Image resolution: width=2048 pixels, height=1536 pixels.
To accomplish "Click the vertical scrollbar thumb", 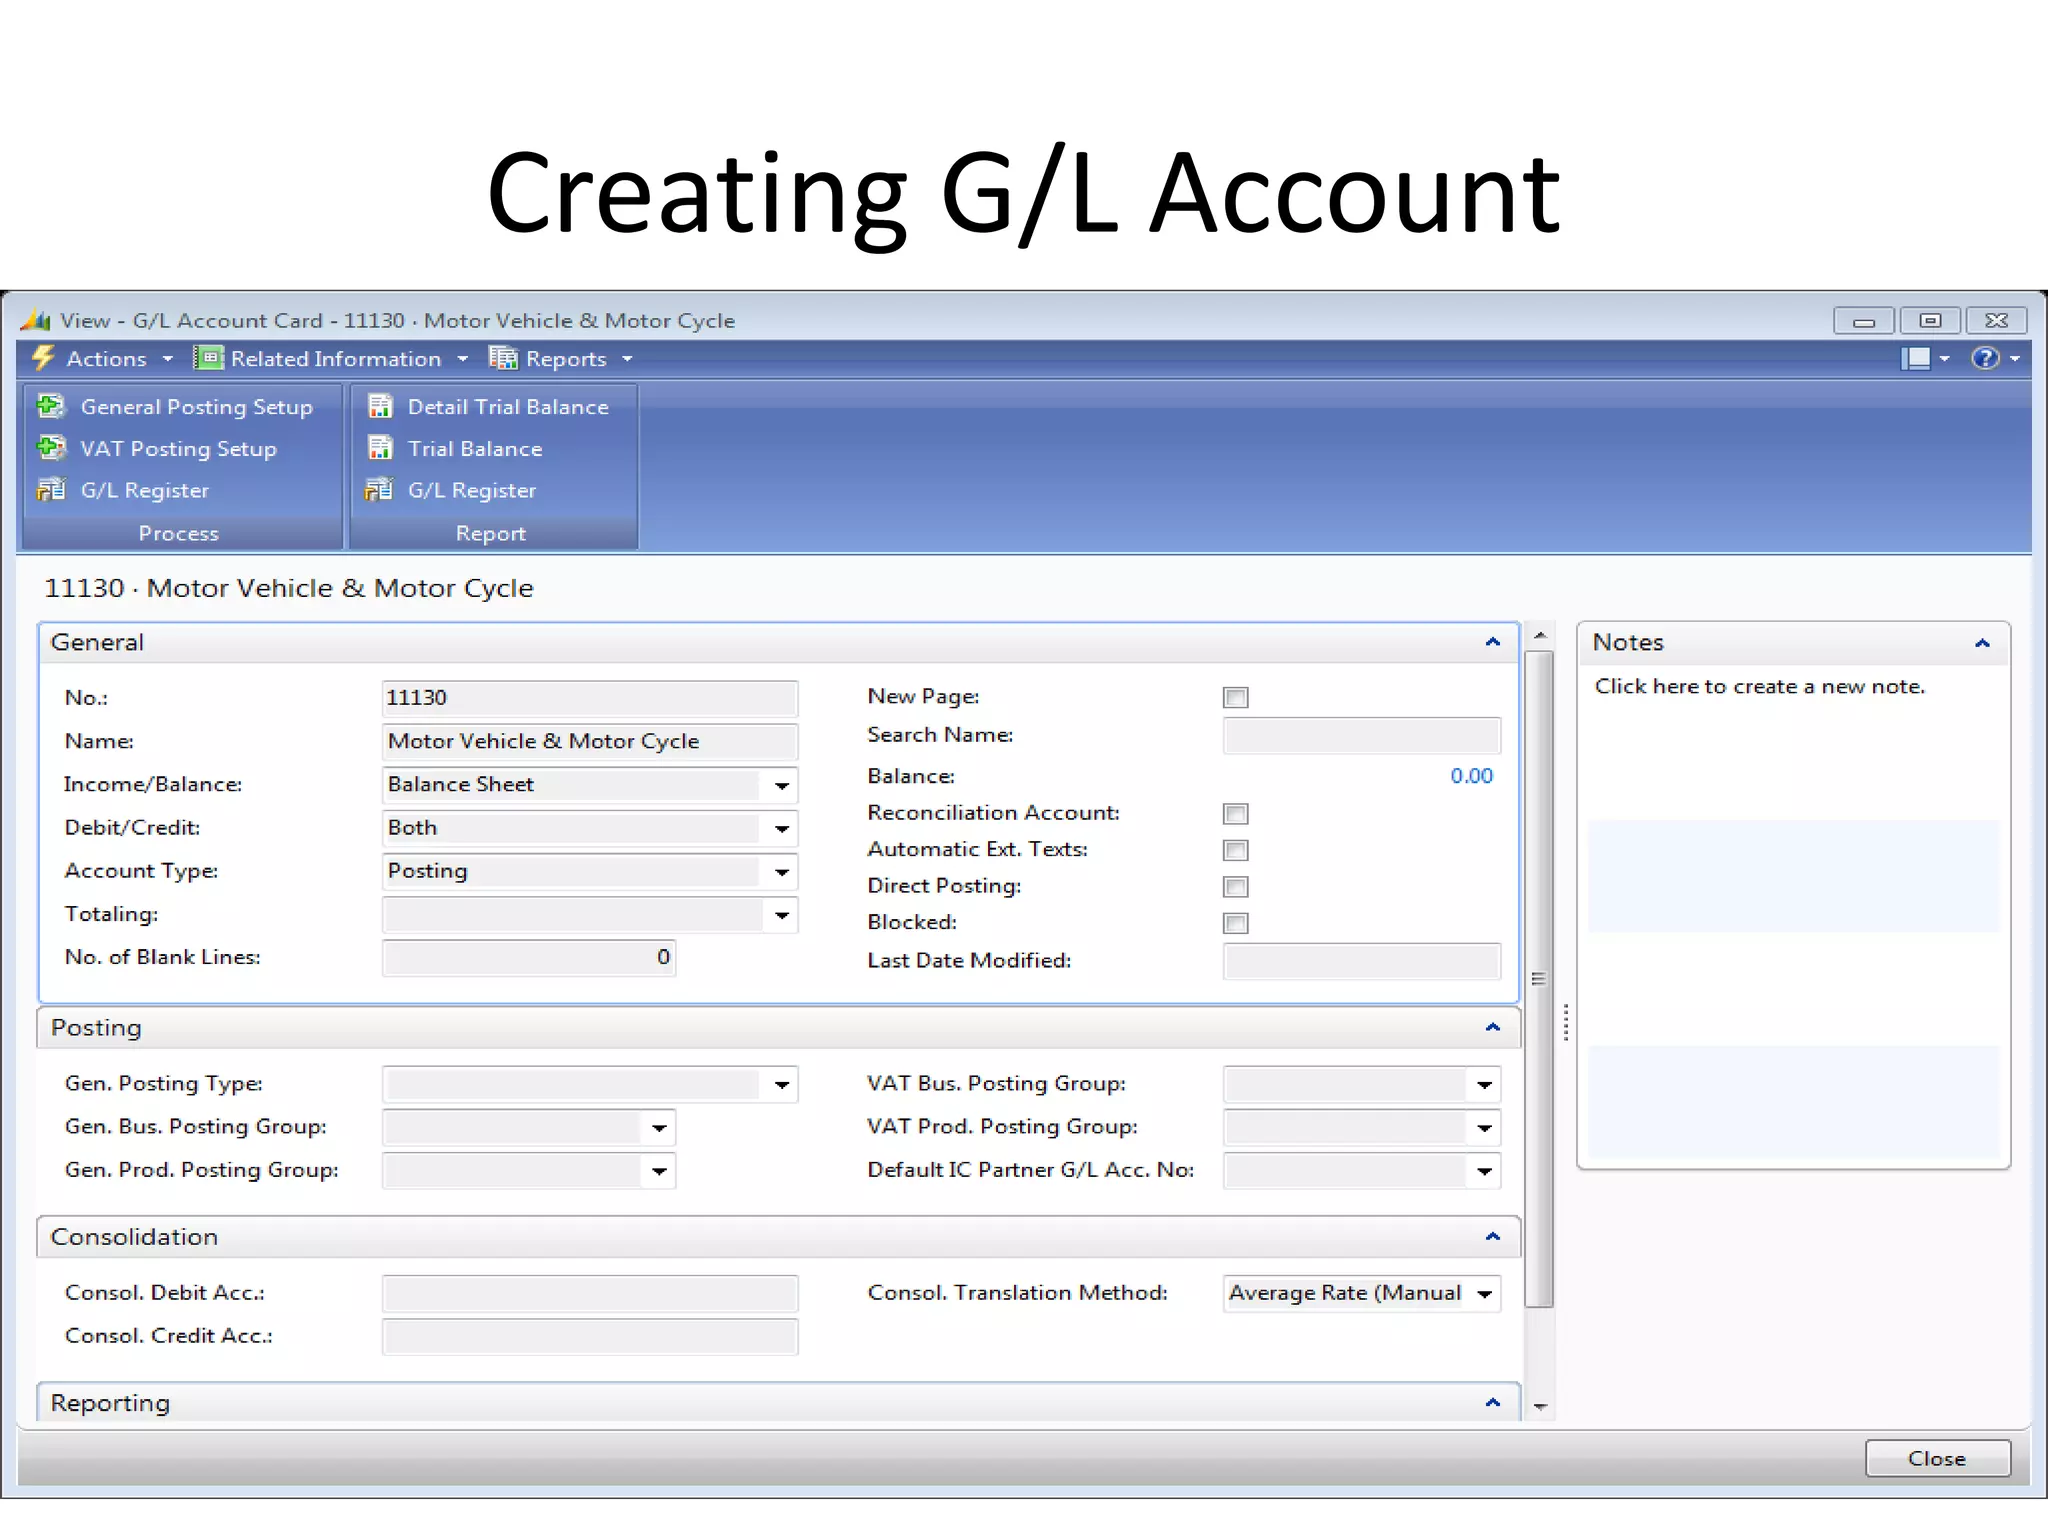I will (x=1539, y=978).
